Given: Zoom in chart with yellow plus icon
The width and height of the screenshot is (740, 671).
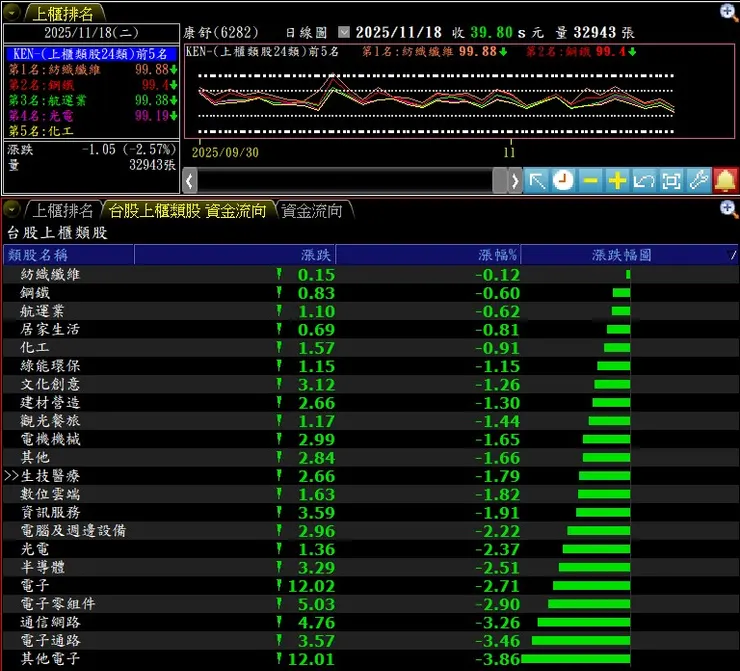Looking at the screenshot, I should [x=617, y=181].
